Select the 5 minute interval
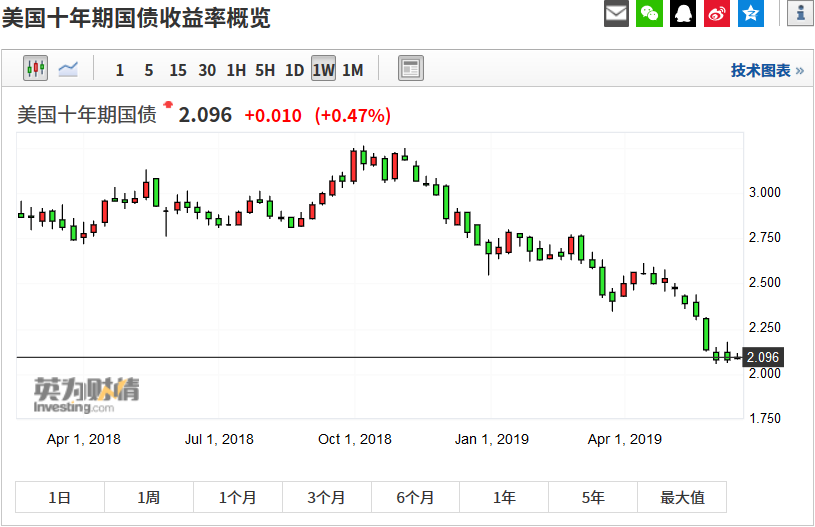This screenshot has height=527, width=815. point(149,70)
